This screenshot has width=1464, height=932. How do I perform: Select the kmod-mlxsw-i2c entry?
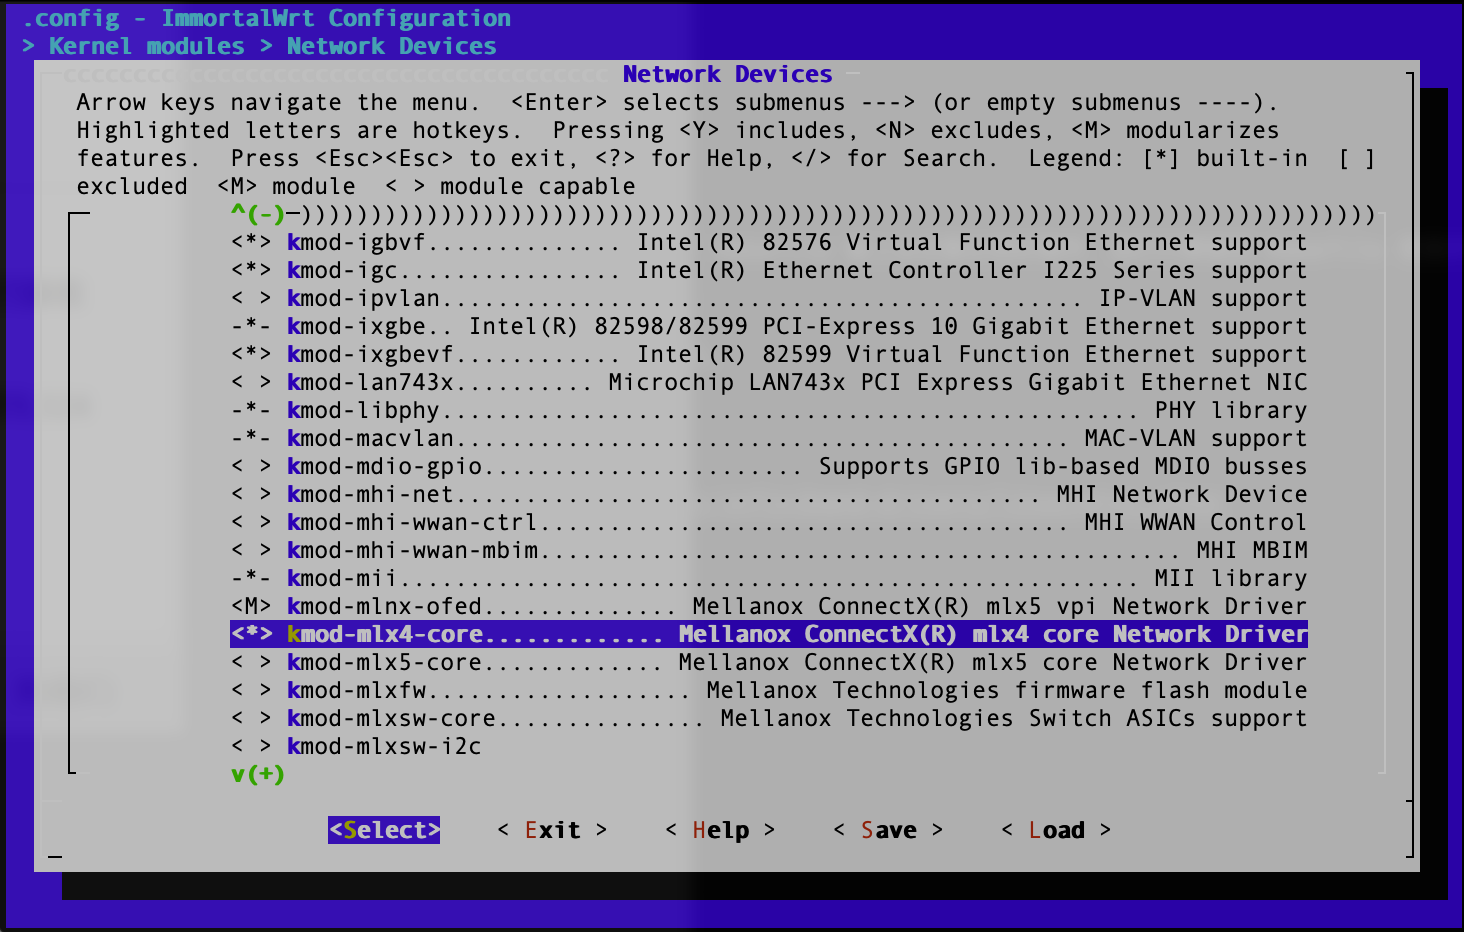coord(357,746)
